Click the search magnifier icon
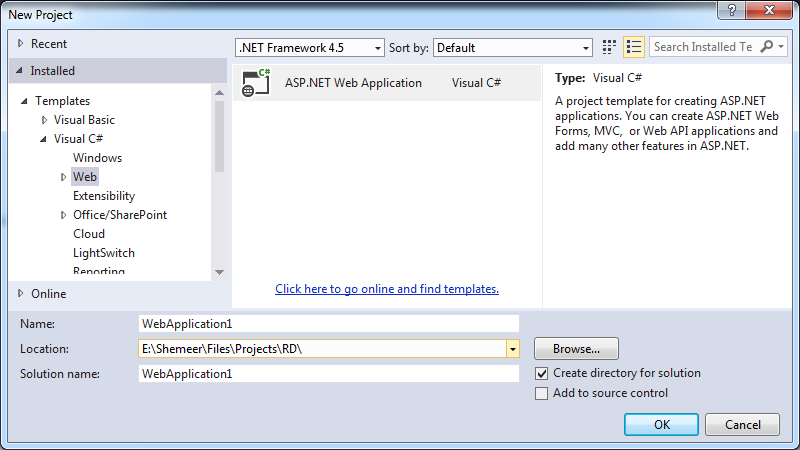Image resolution: width=800 pixels, height=450 pixels. 767,47
